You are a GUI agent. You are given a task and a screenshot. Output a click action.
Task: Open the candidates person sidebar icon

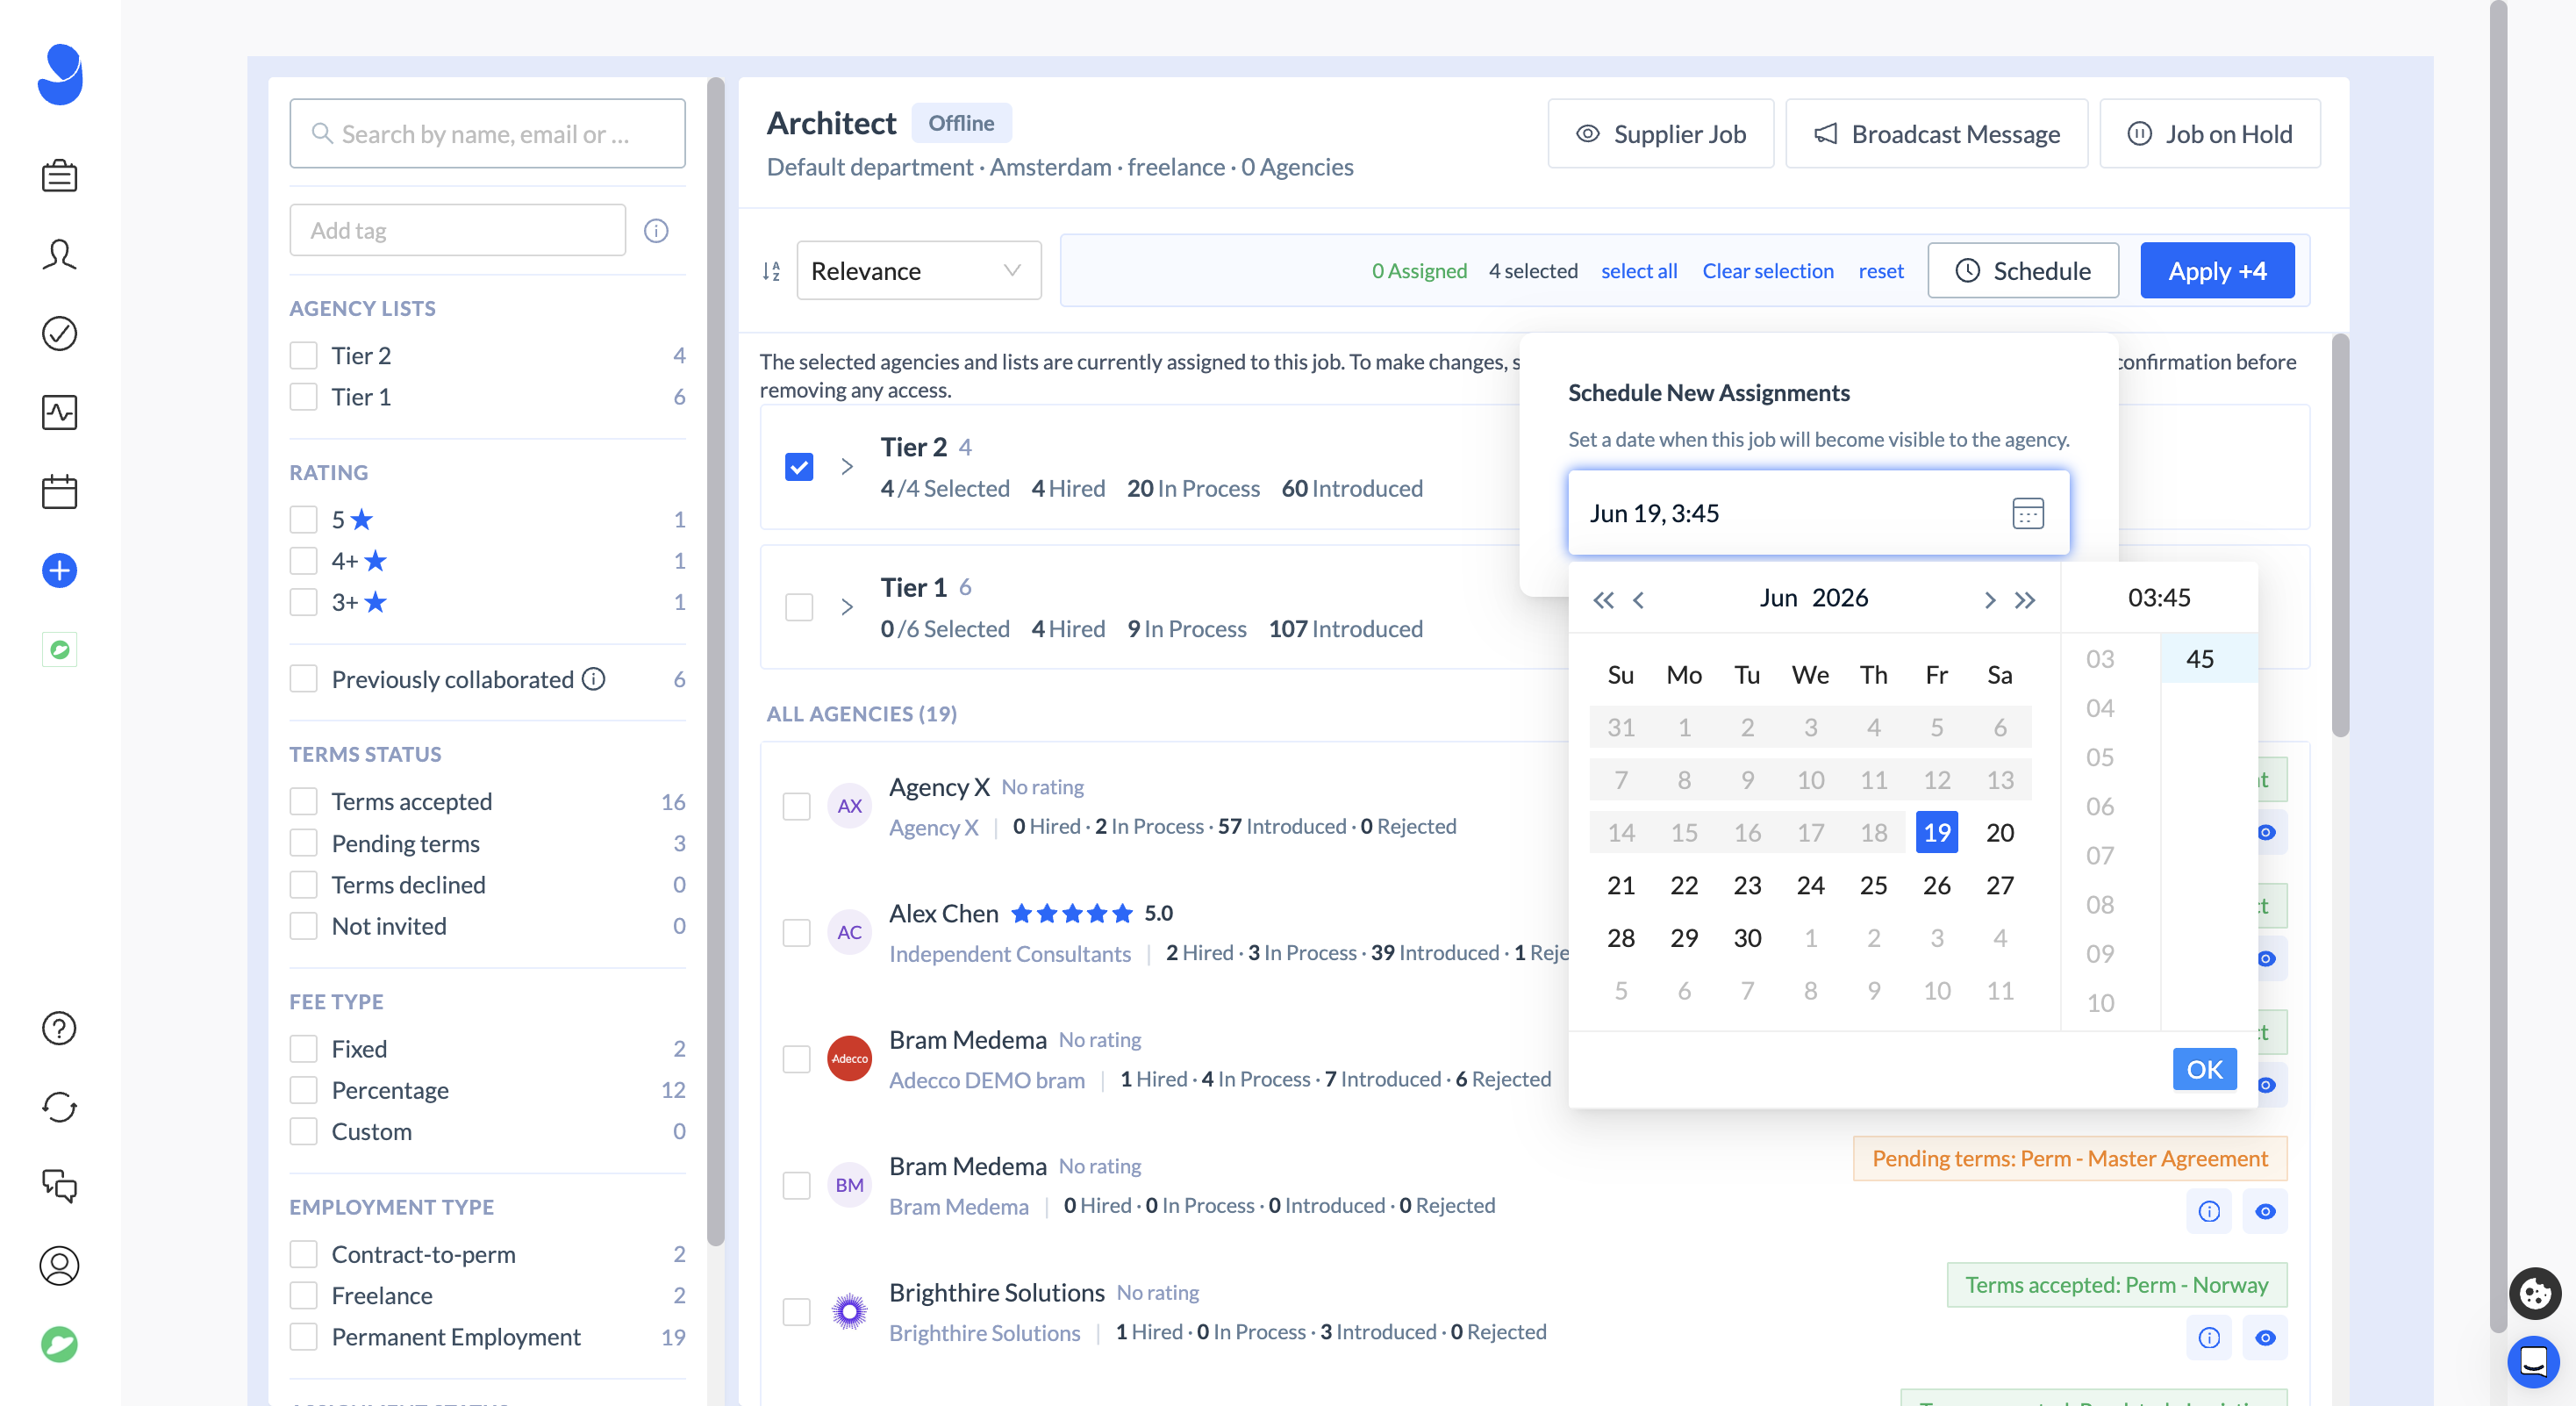[59, 255]
